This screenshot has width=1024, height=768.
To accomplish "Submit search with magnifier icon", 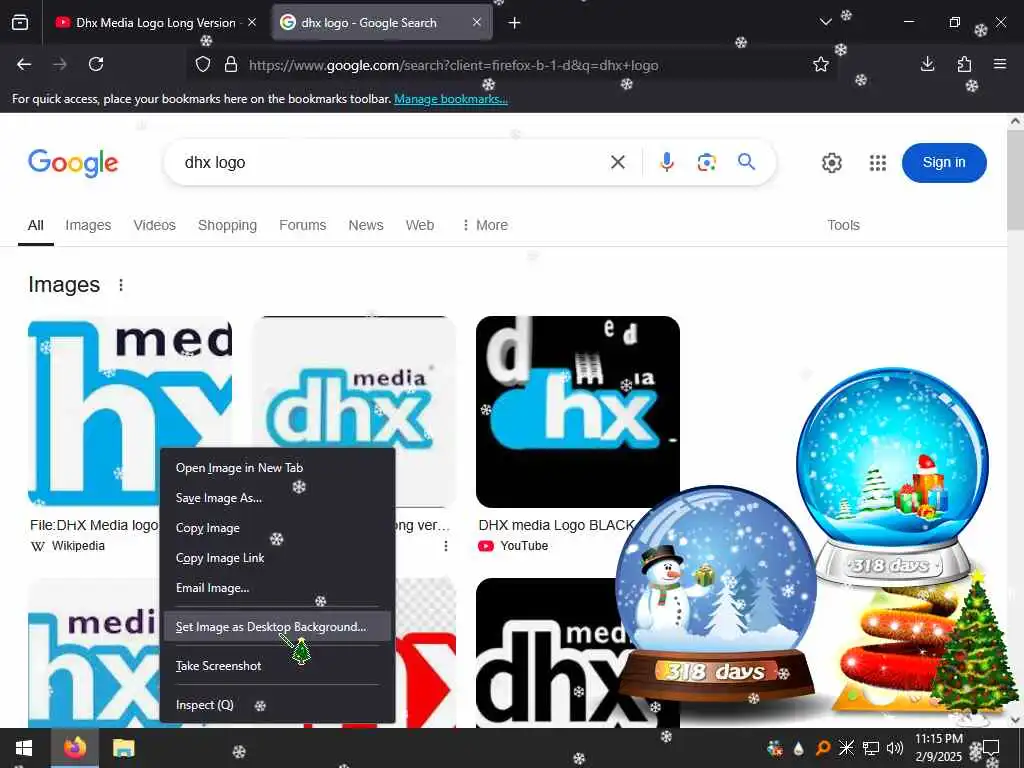I will [746, 162].
